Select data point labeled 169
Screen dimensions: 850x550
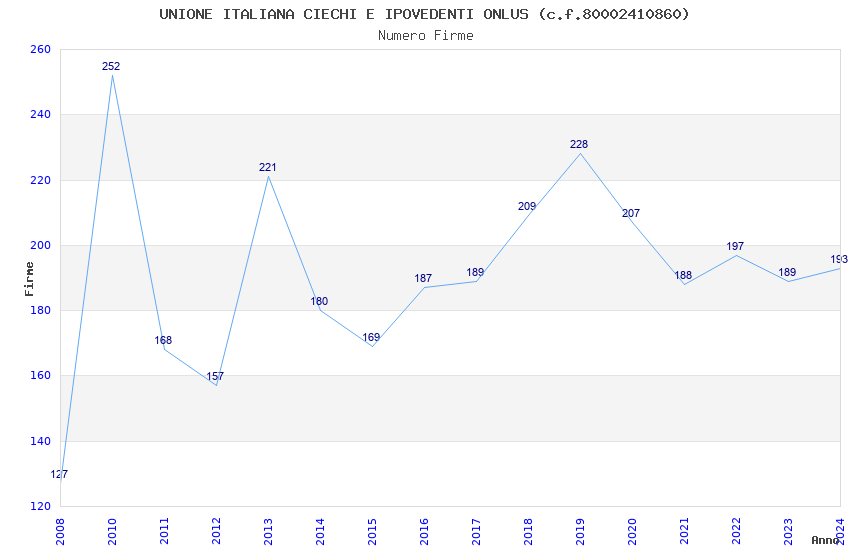(x=371, y=338)
